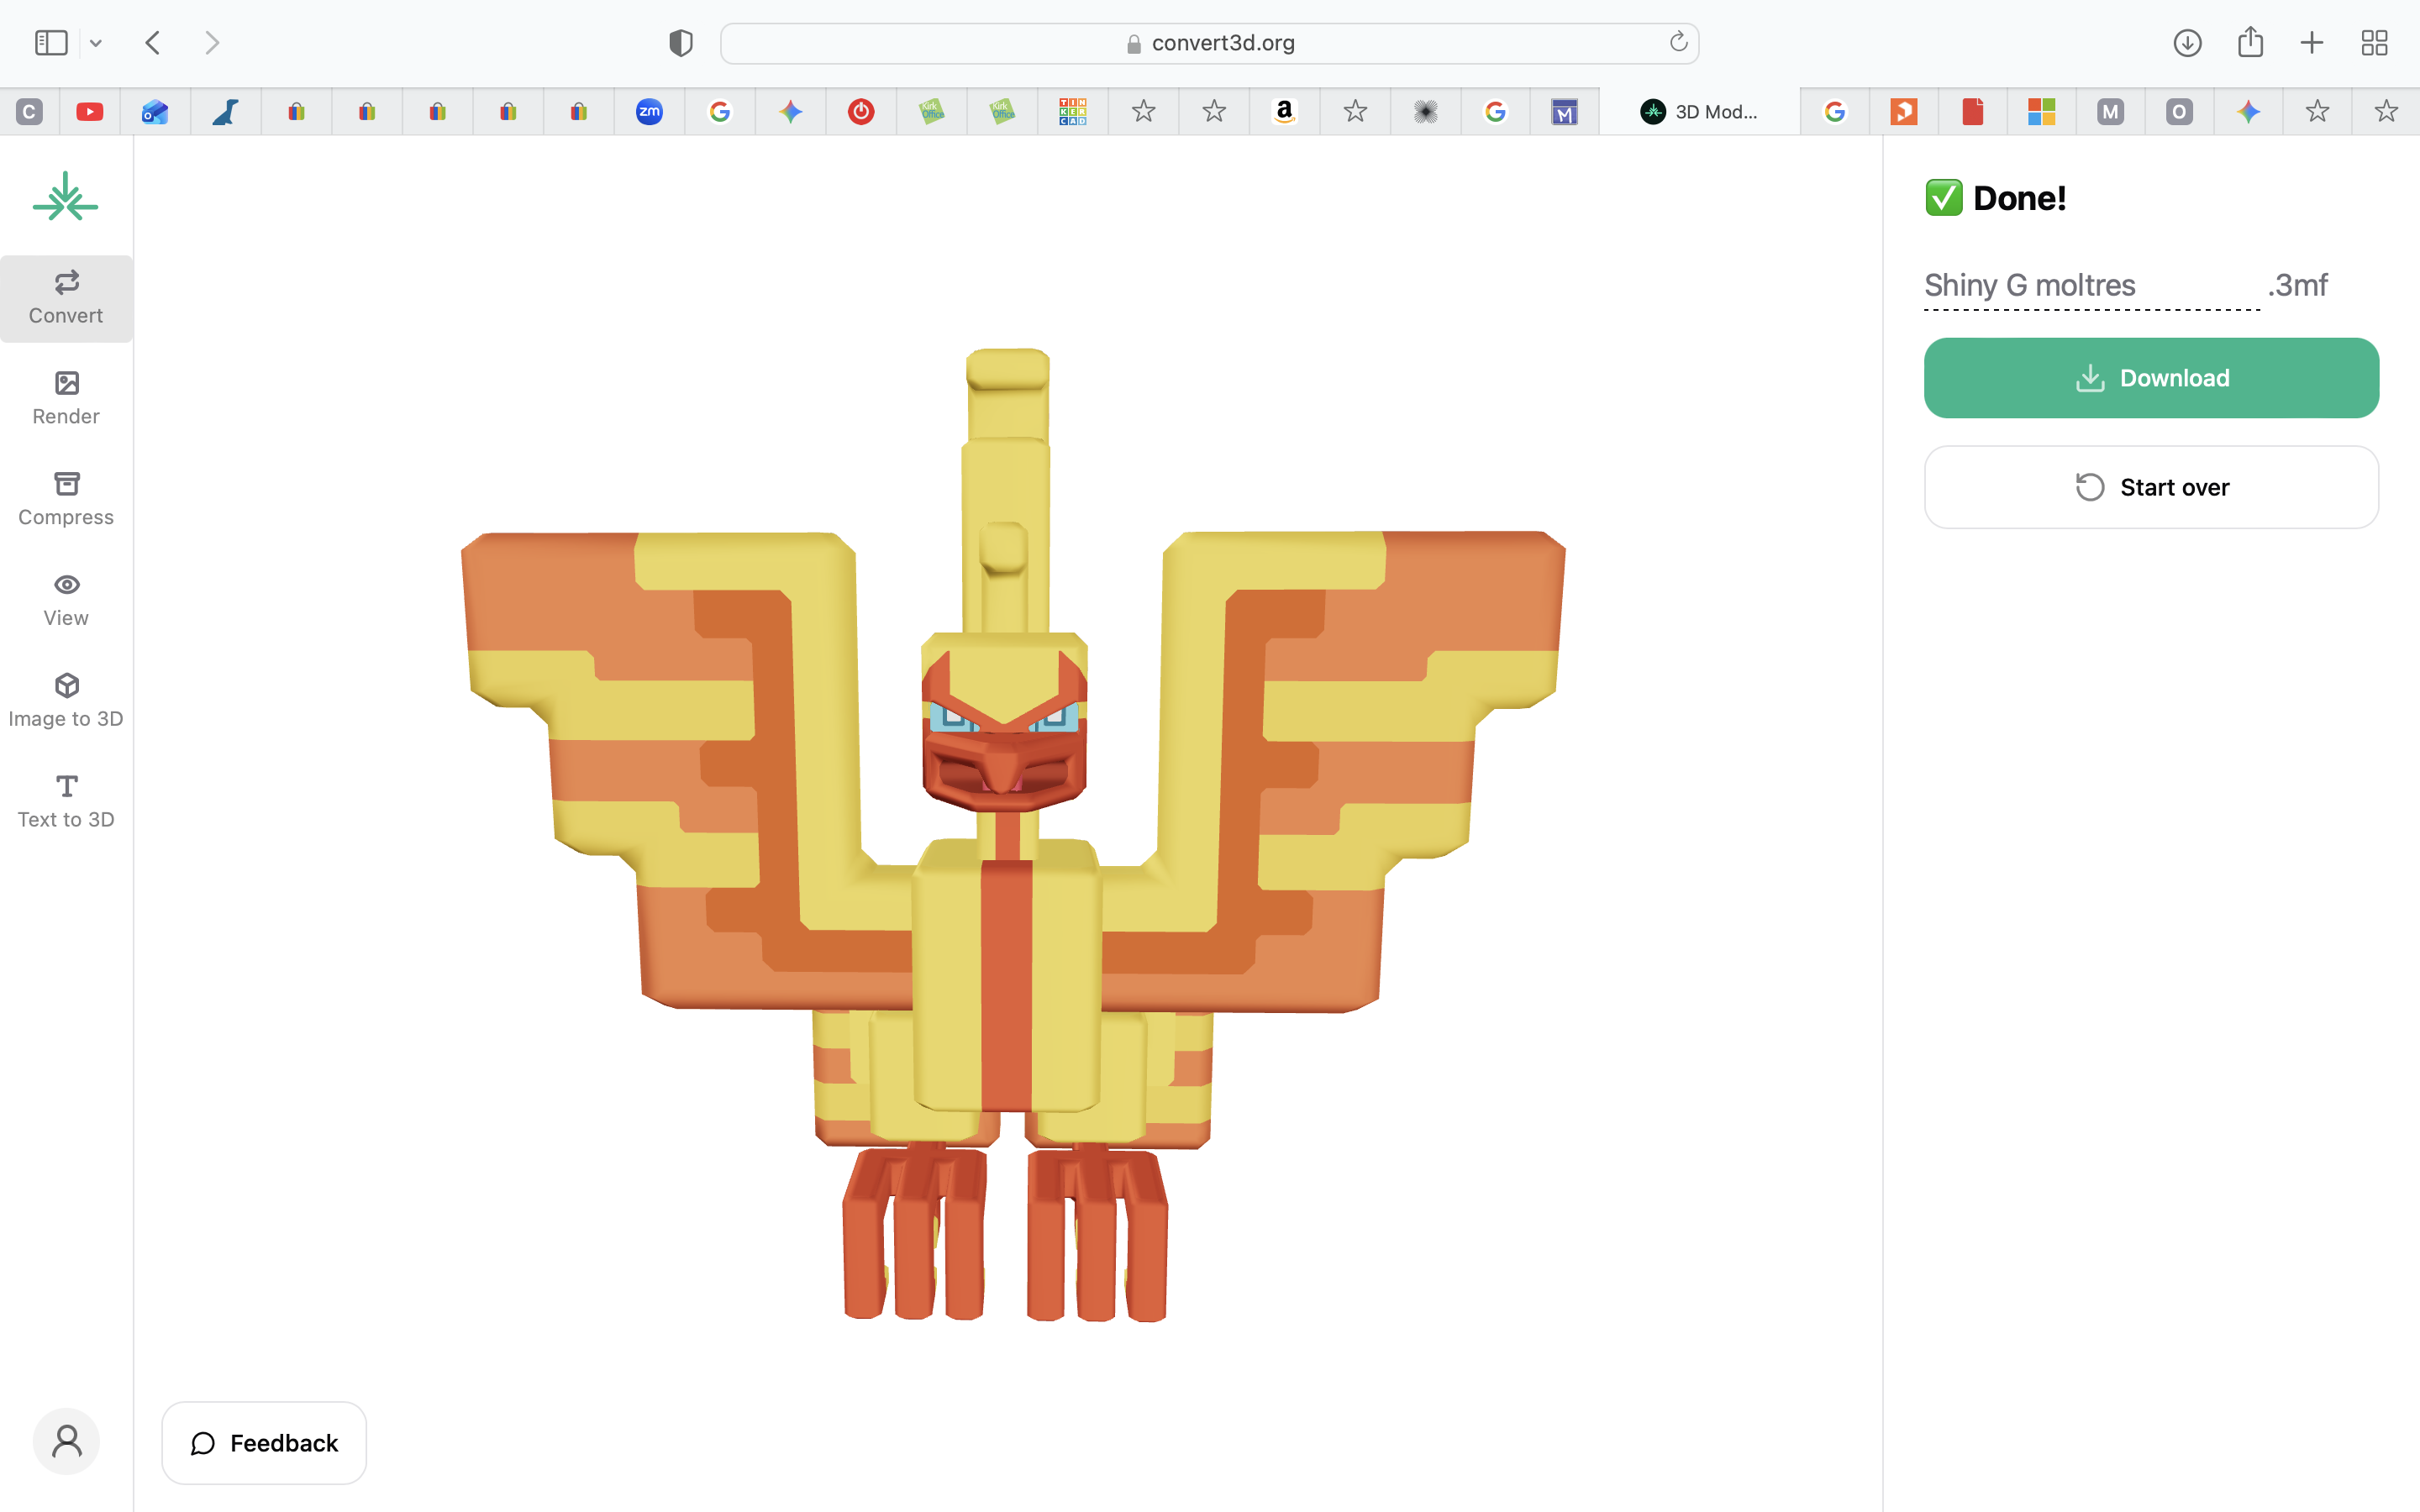The height and width of the screenshot is (1512, 2420).
Task: Click Start over to reset conversion
Action: click(x=2151, y=487)
